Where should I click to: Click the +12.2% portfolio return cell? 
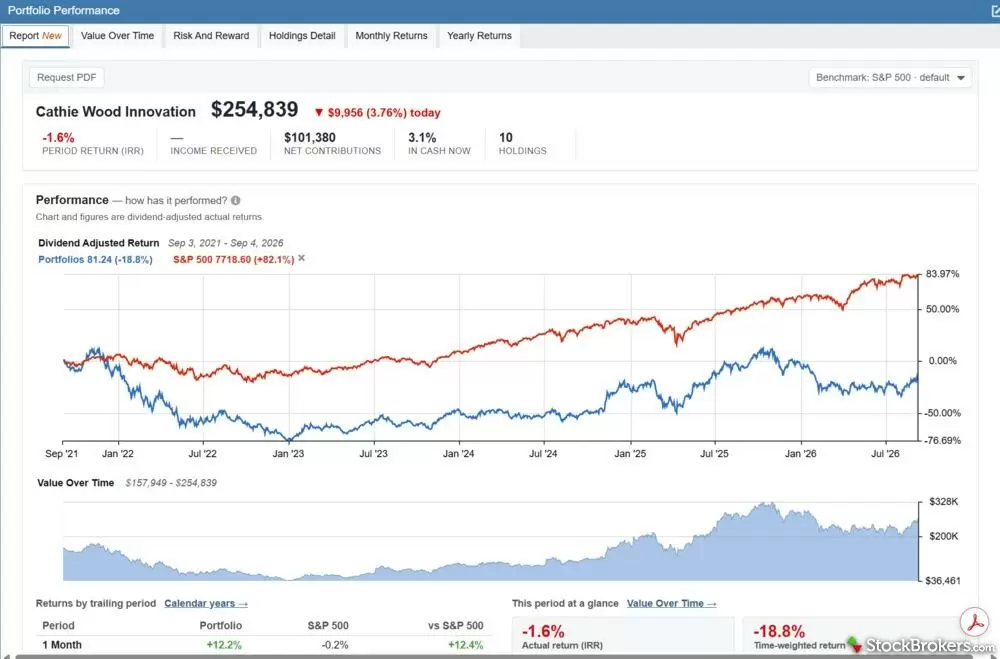[x=224, y=645]
